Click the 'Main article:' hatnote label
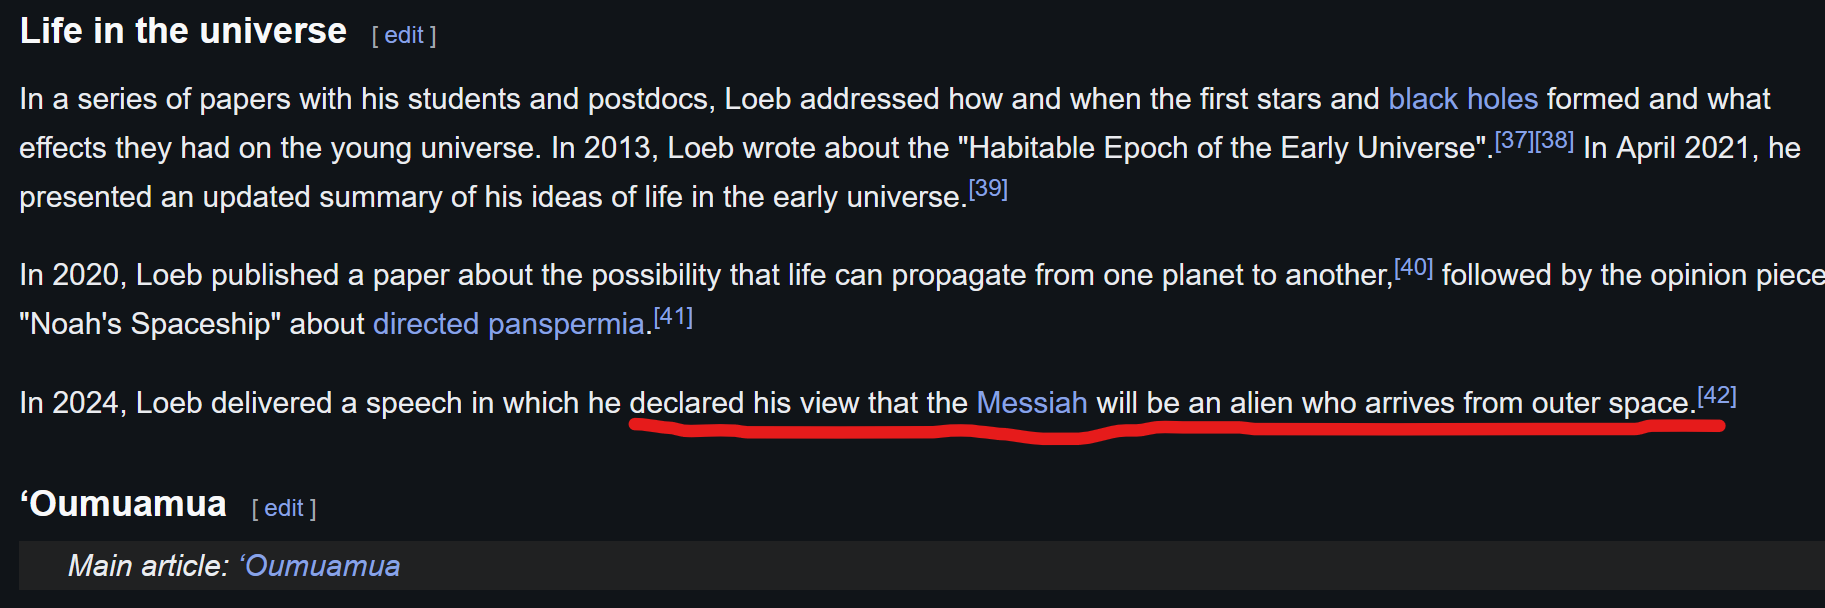The width and height of the screenshot is (1825, 608). 148,566
